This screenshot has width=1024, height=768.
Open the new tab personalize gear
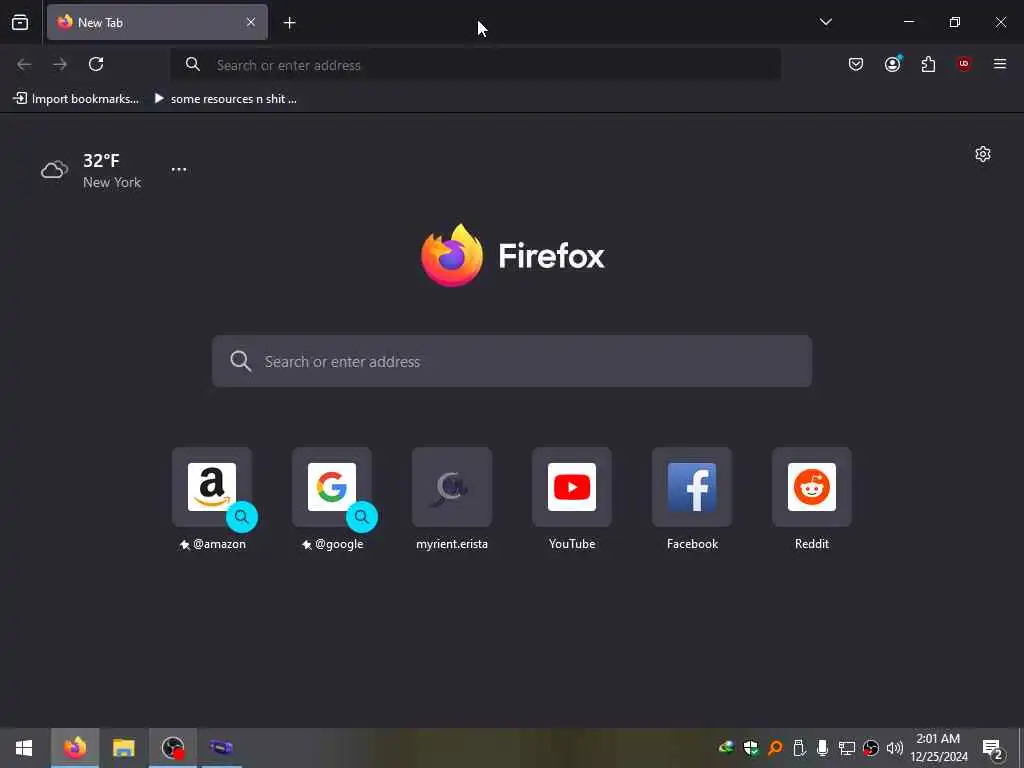983,154
